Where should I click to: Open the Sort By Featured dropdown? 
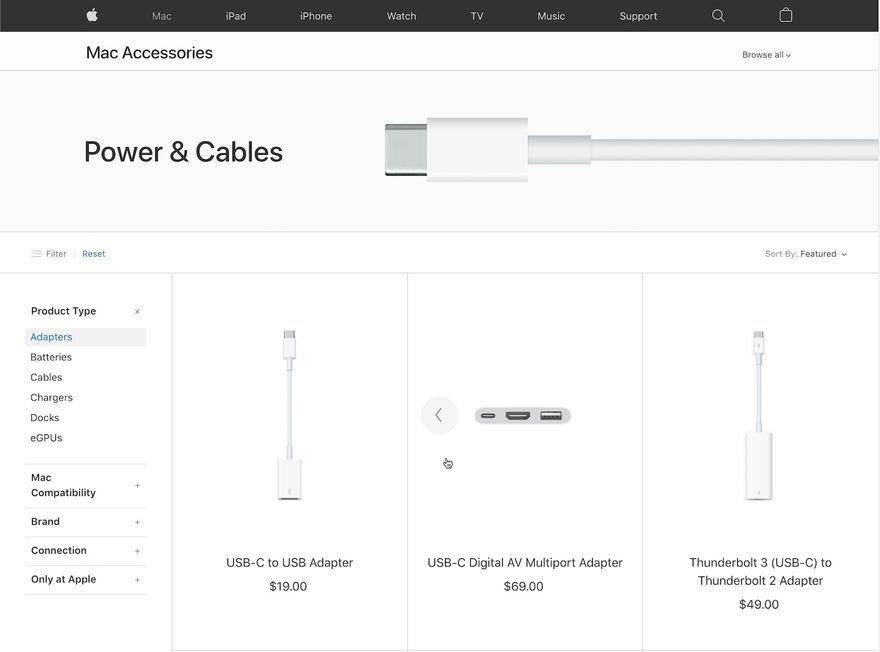click(806, 254)
